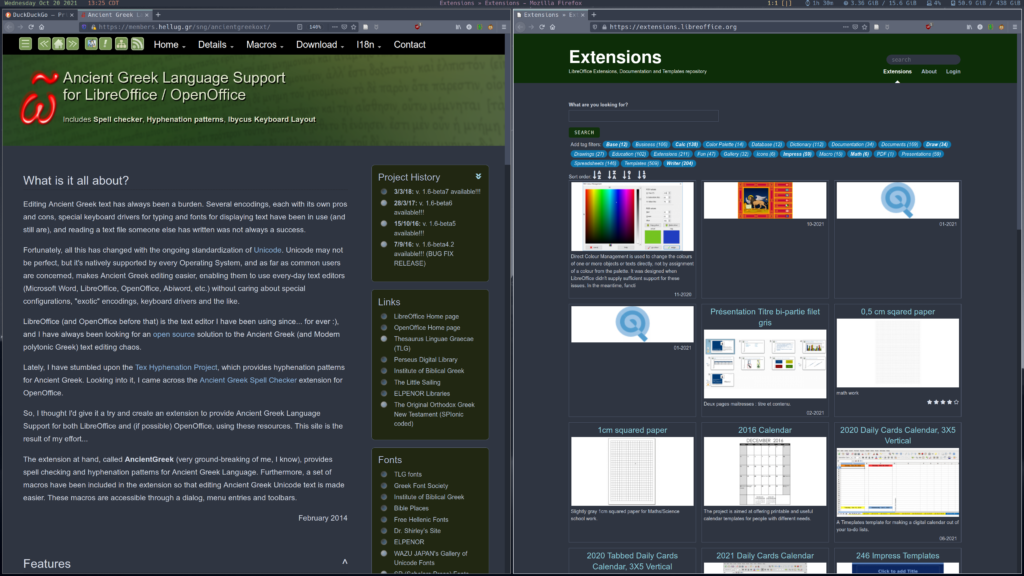Image resolution: width=1024 pixels, height=576 pixels.
Task: Collapse the Features section caret
Action: click(x=345, y=562)
